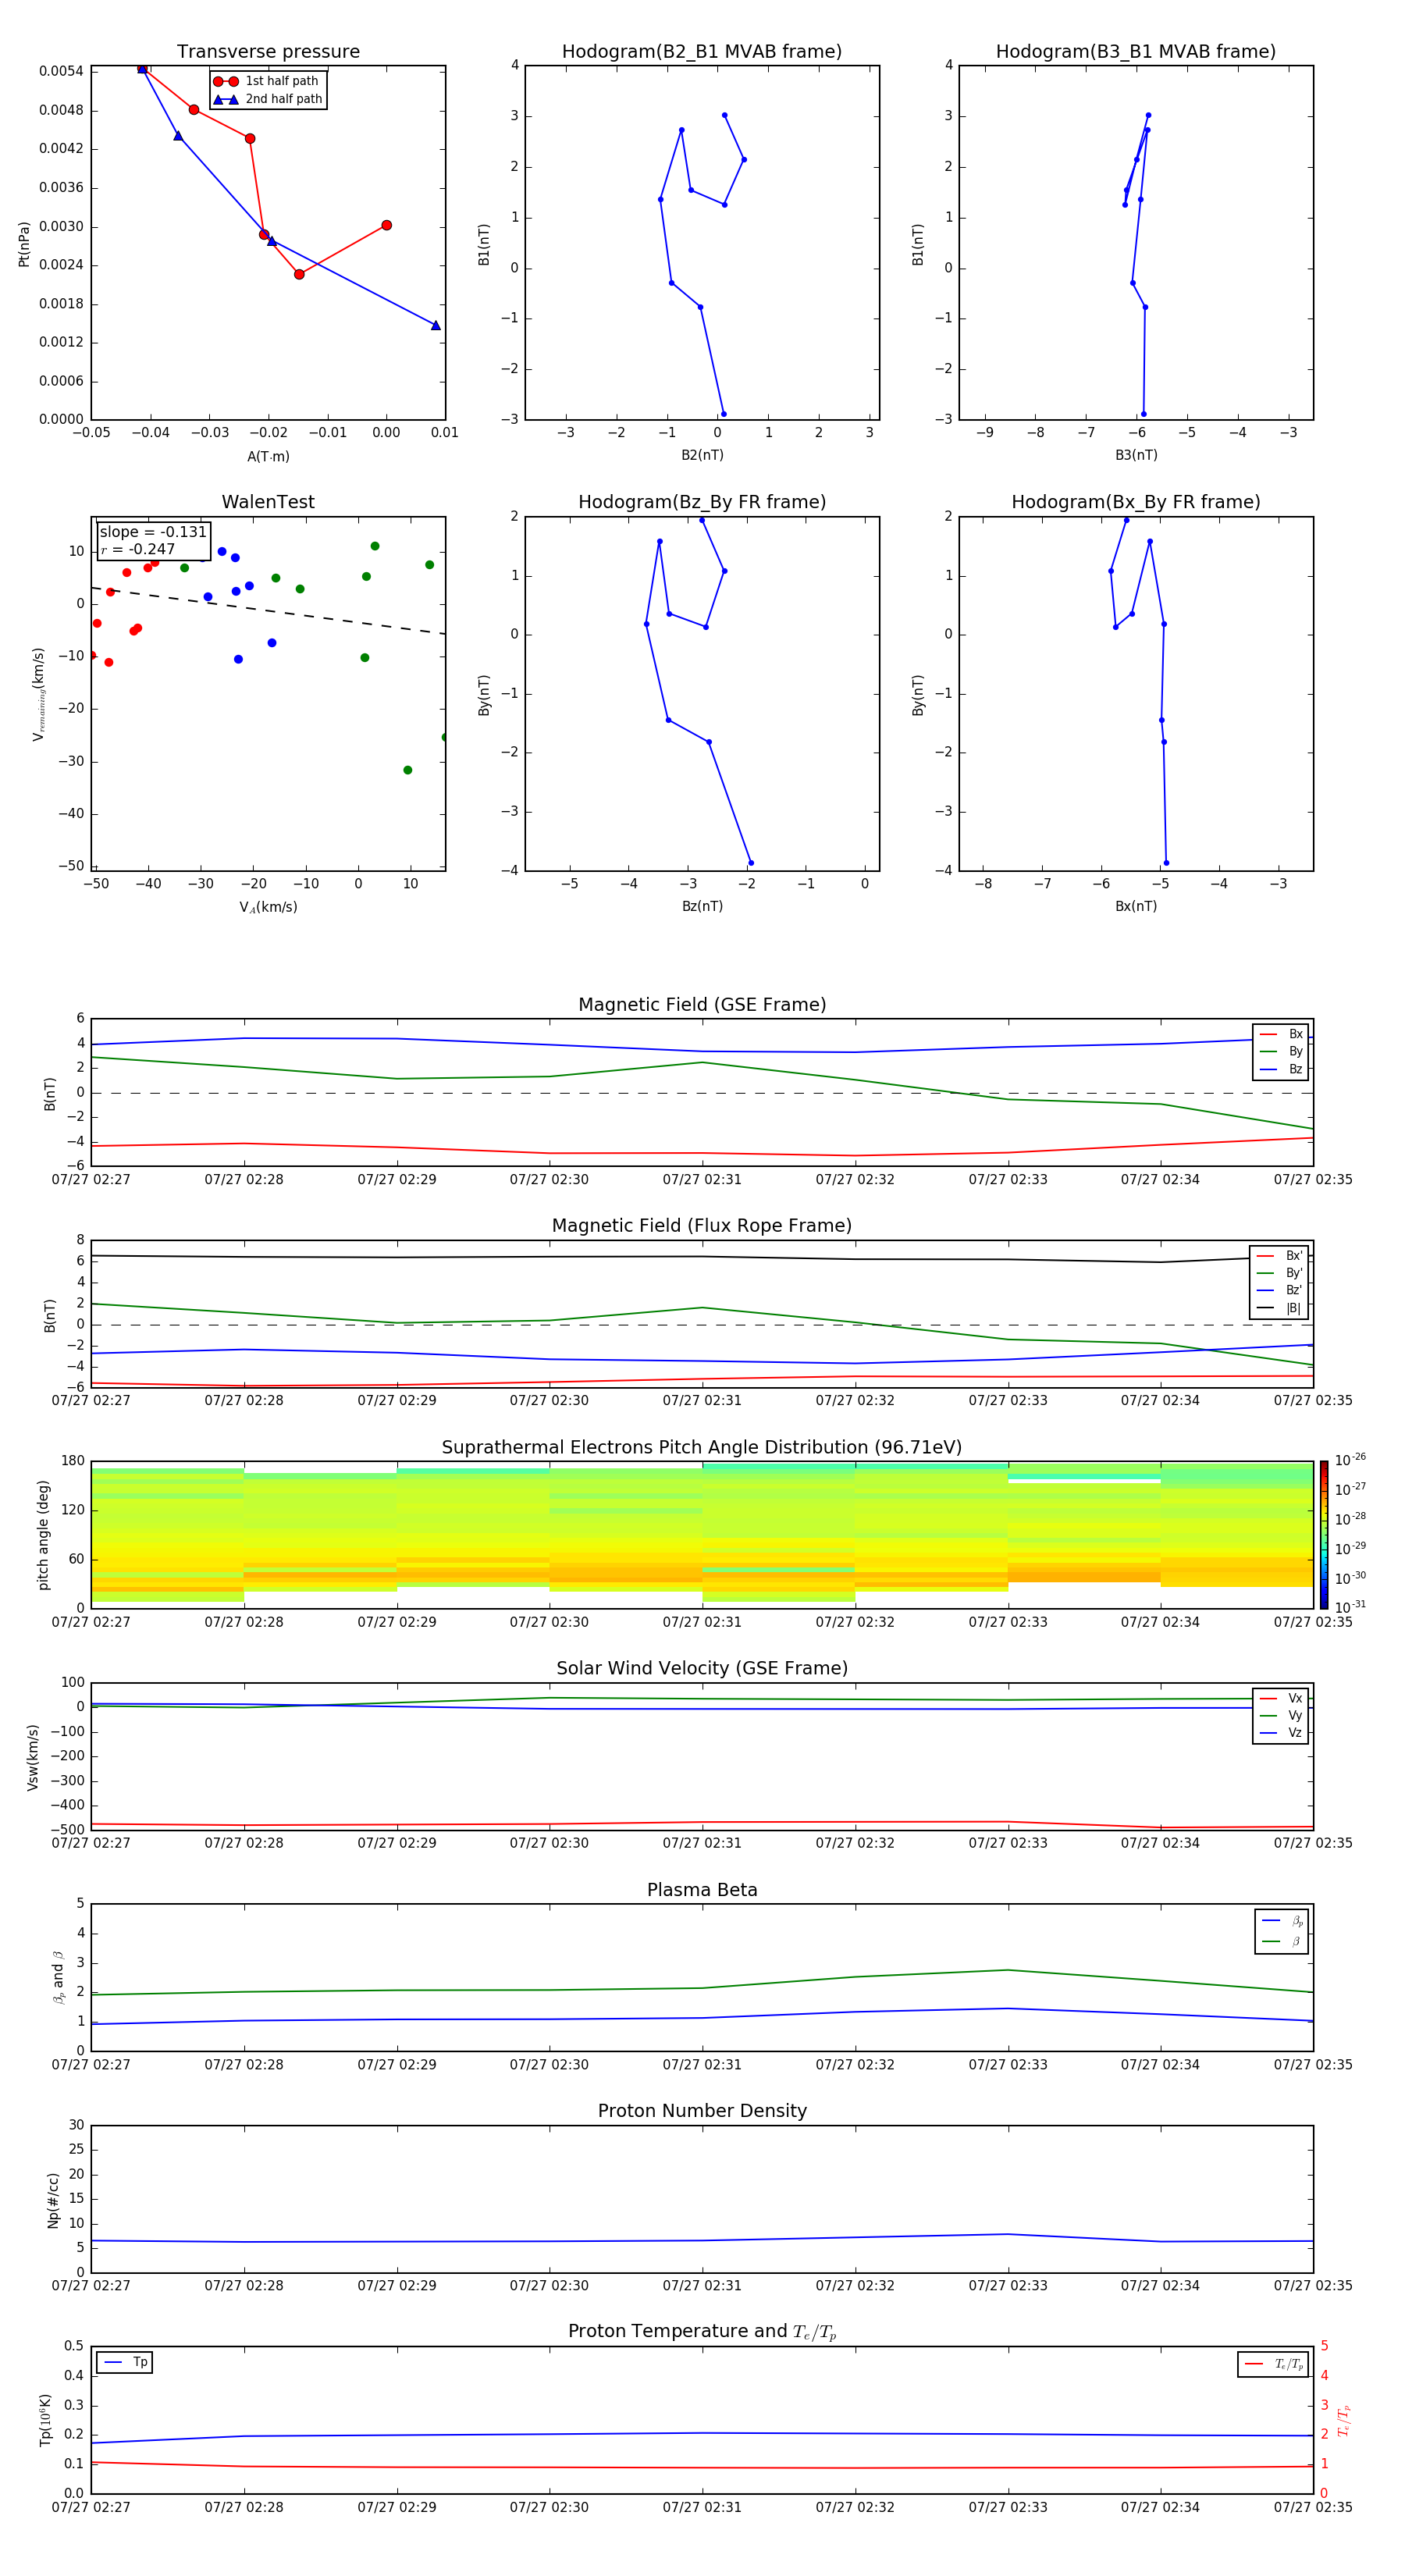Click the Suprathermal Electrons Pitch Angle Distribution title
This screenshot has height=2576, width=1405.
tap(702, 1448)
